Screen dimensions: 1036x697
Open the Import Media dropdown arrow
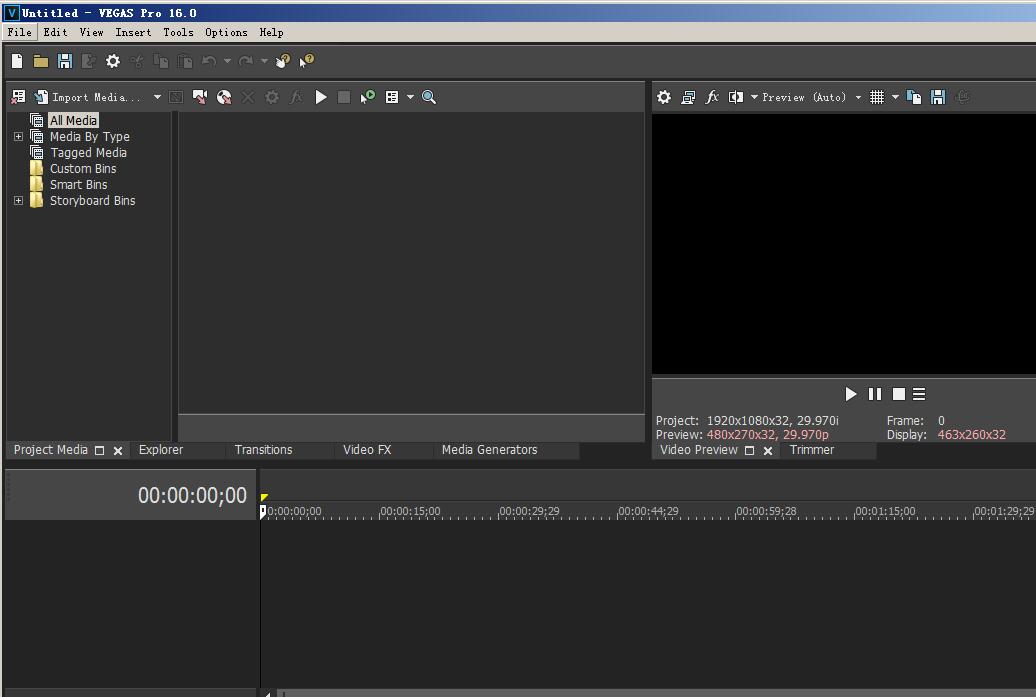157,97
